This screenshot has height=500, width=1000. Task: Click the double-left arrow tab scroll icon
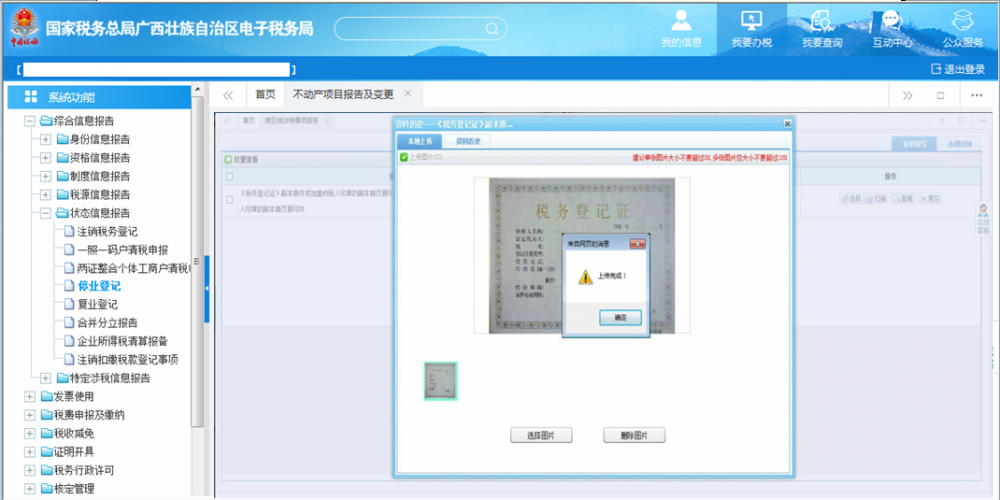click(x=228, y=95)
